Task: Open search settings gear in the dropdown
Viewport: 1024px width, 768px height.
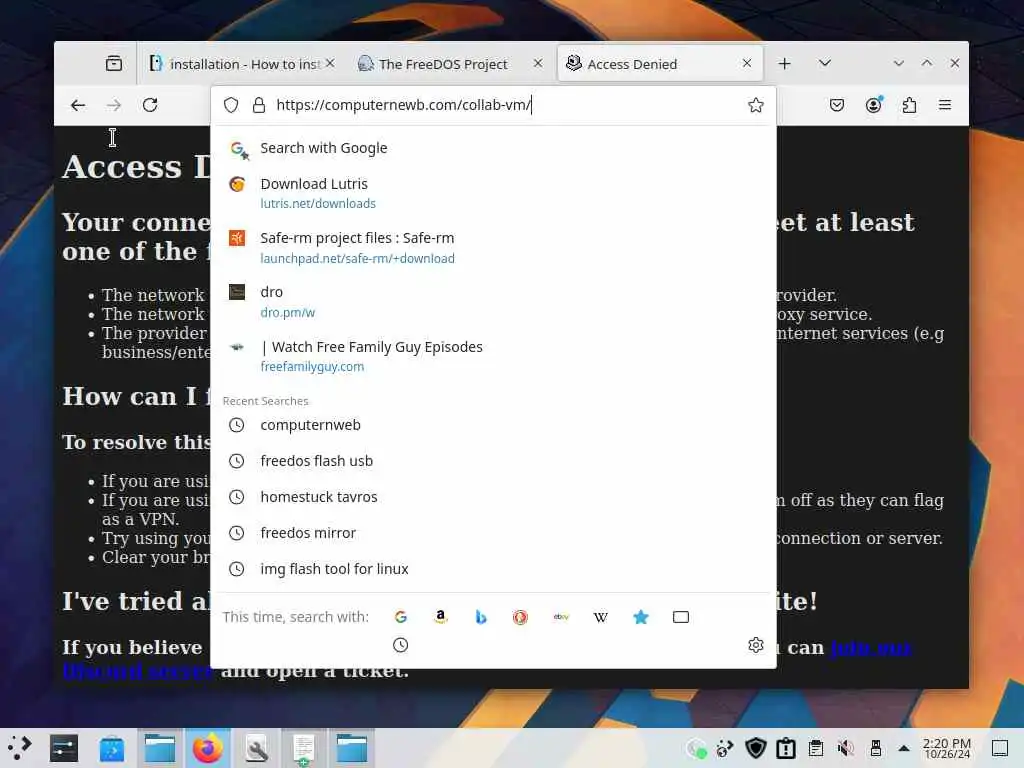Action: [x=756, y=645]
